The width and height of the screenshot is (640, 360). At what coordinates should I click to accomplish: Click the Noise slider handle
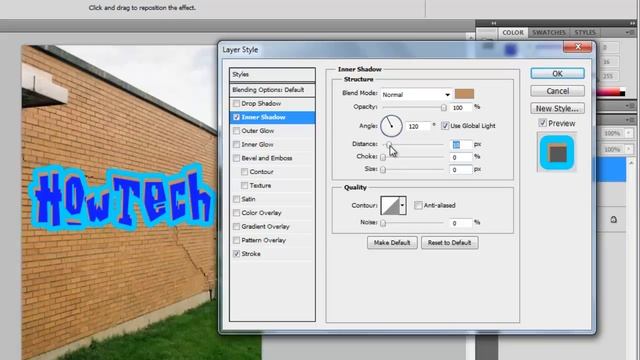(x=383, y=223)
